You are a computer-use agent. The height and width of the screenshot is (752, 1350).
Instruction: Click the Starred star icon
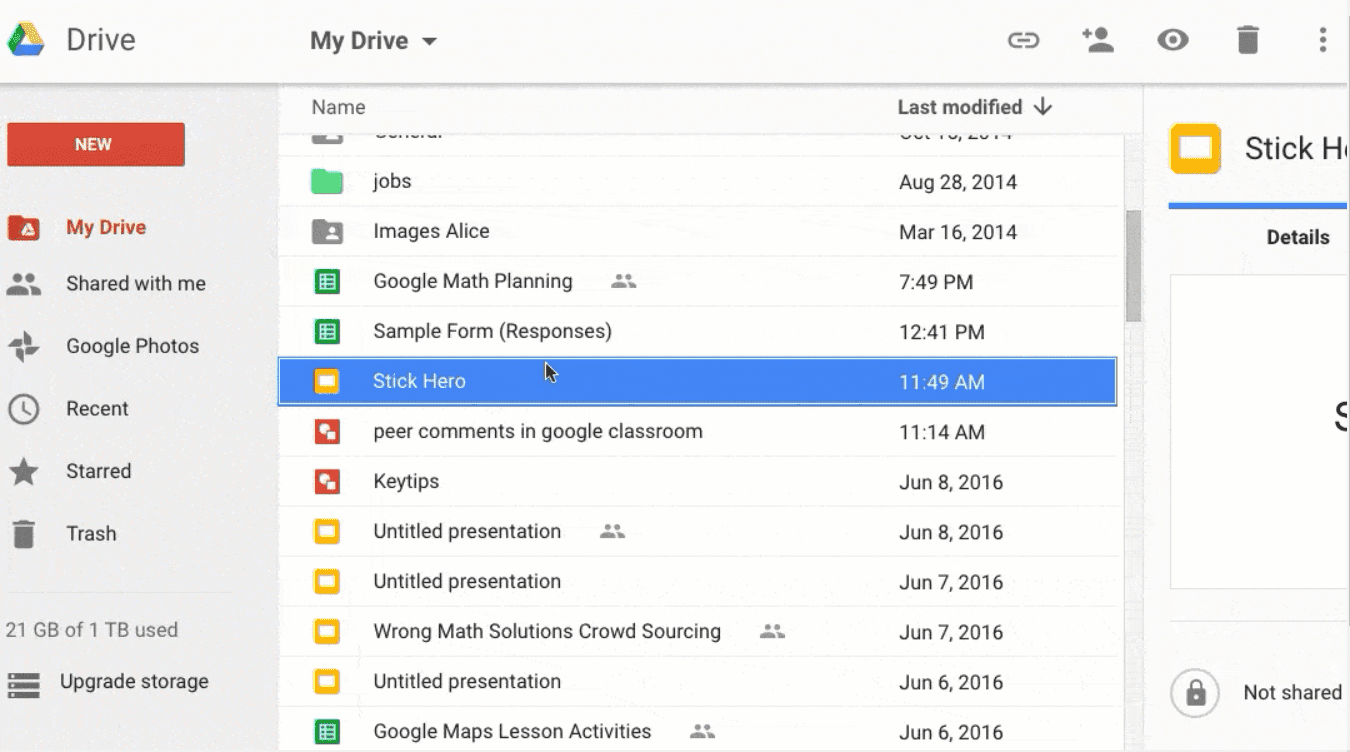(x=24, y=471)
